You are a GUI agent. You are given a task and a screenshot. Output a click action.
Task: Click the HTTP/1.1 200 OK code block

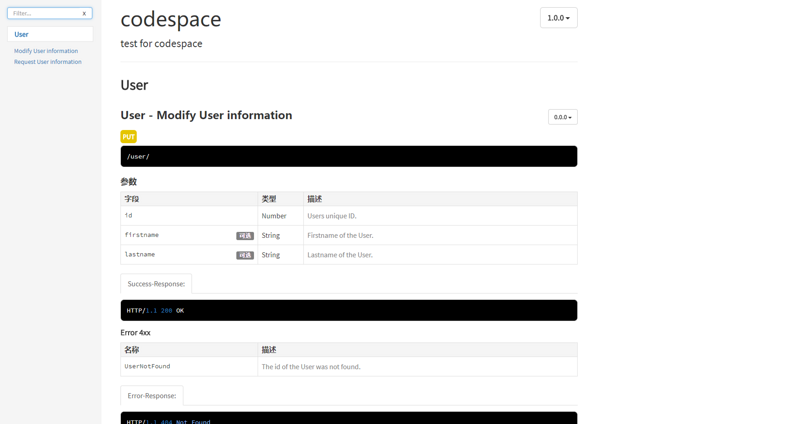(349, 310)
